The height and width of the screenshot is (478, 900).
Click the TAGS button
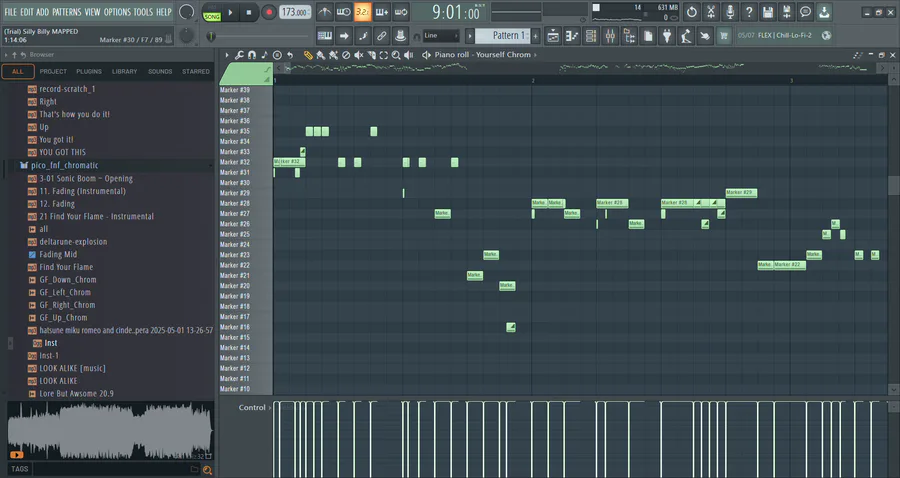pos(20,469)
